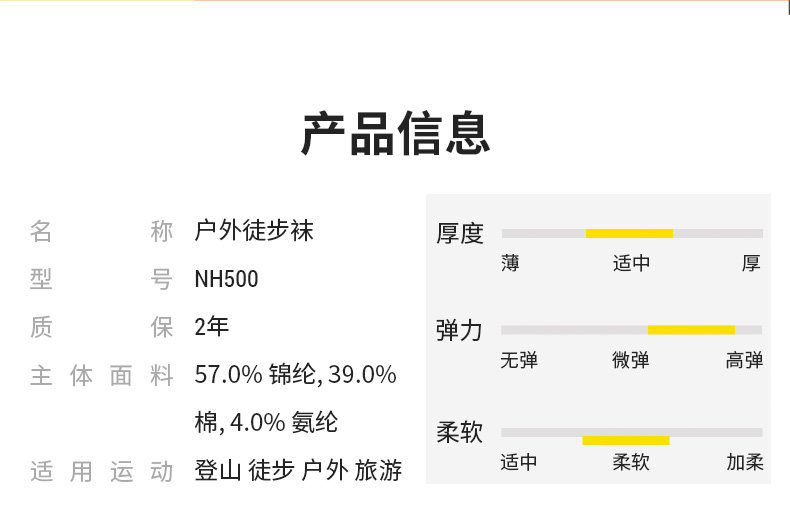Click the 2年 warranty value

tap(212, 327)
